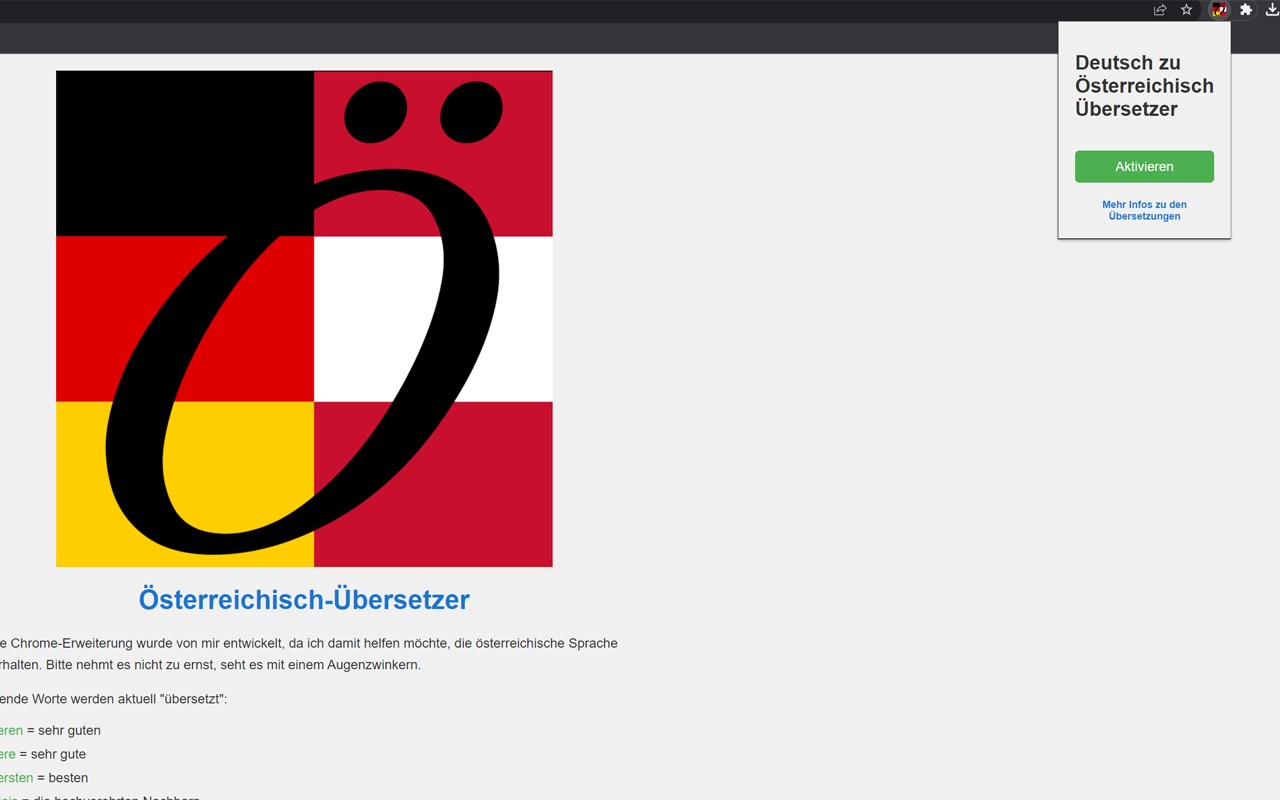Open the Extensions puzzle piece menu

pyautogui.click(x=1246, y=10)
